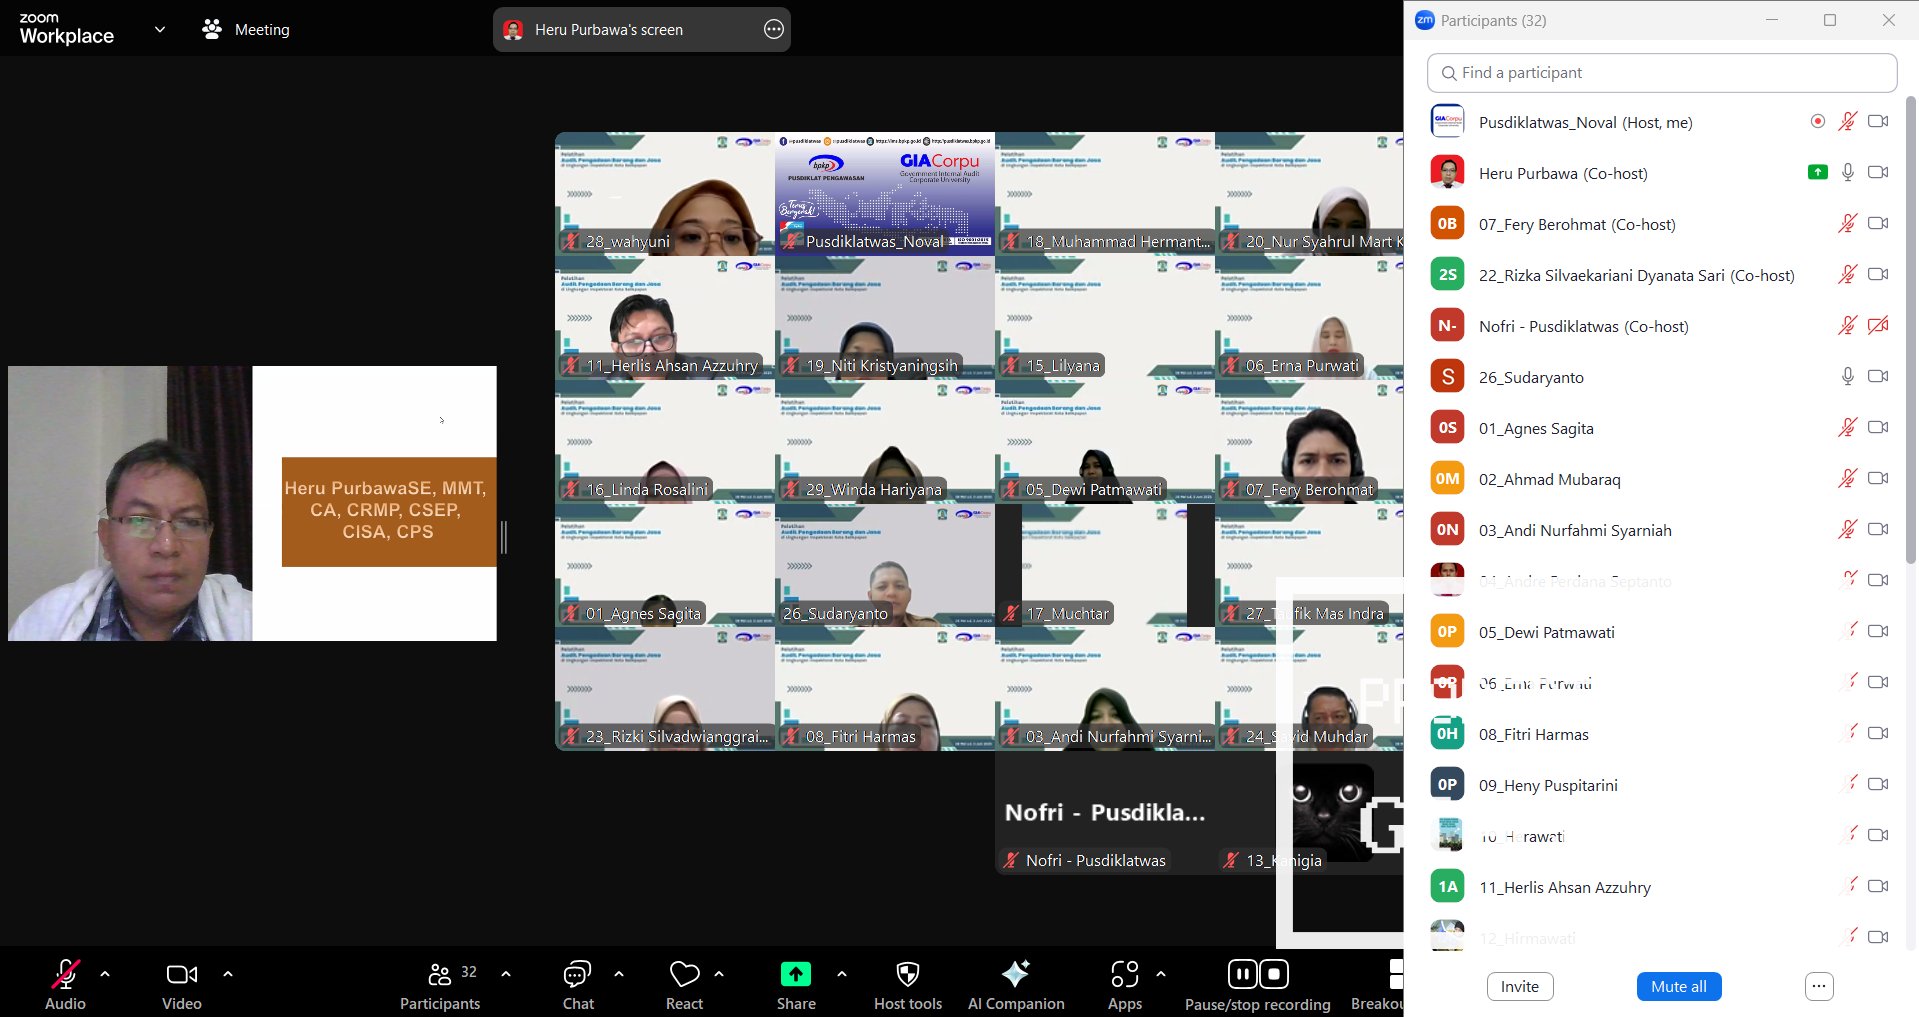Expand the Video options chevron

click(228, 974)
